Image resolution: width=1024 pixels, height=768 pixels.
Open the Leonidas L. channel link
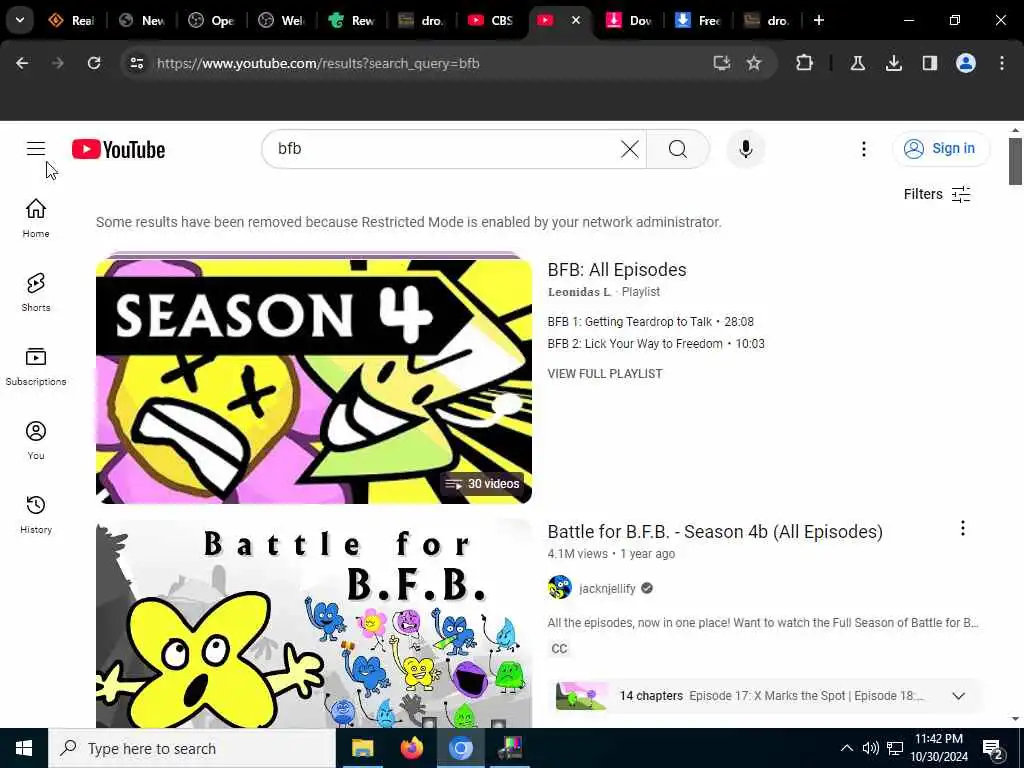(579, 292)
